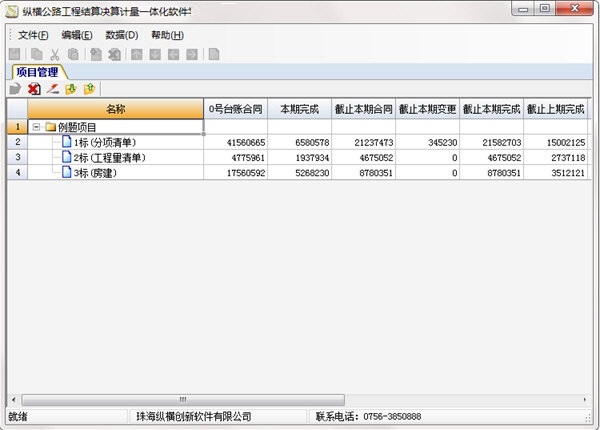Click the 名称 column header
Viewport: 600px width, 430px height.
pos(116,109)
